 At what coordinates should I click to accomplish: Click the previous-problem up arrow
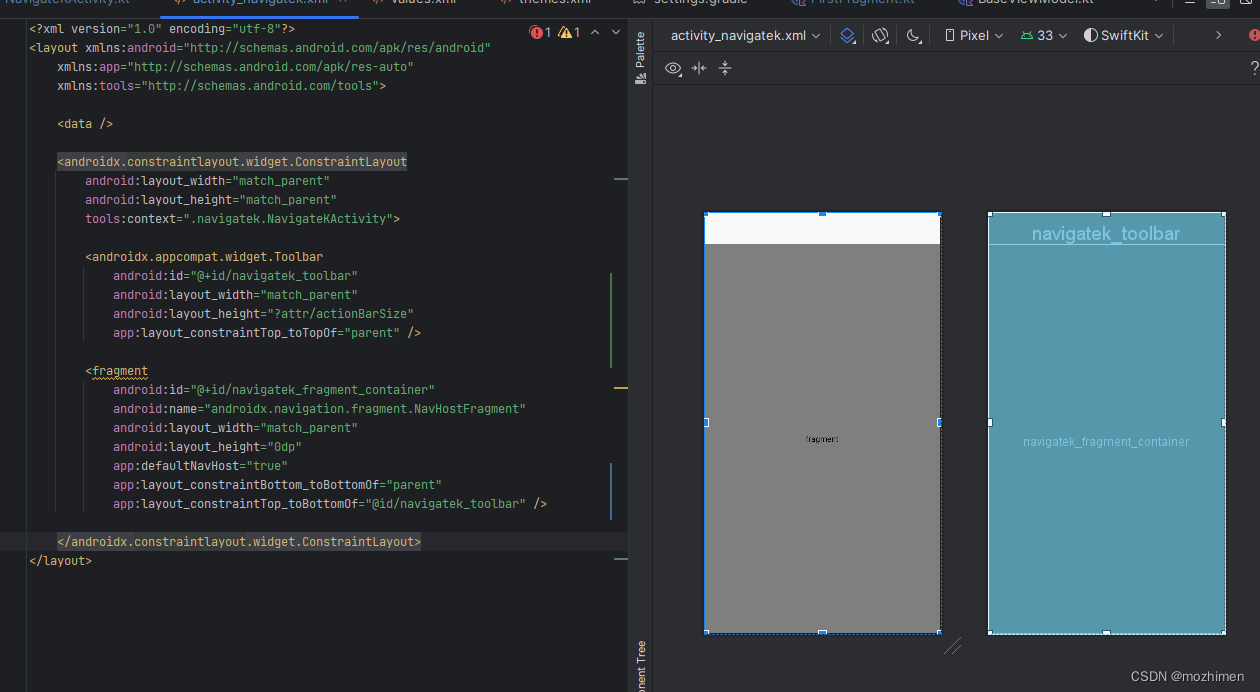[x=597, y=31]
